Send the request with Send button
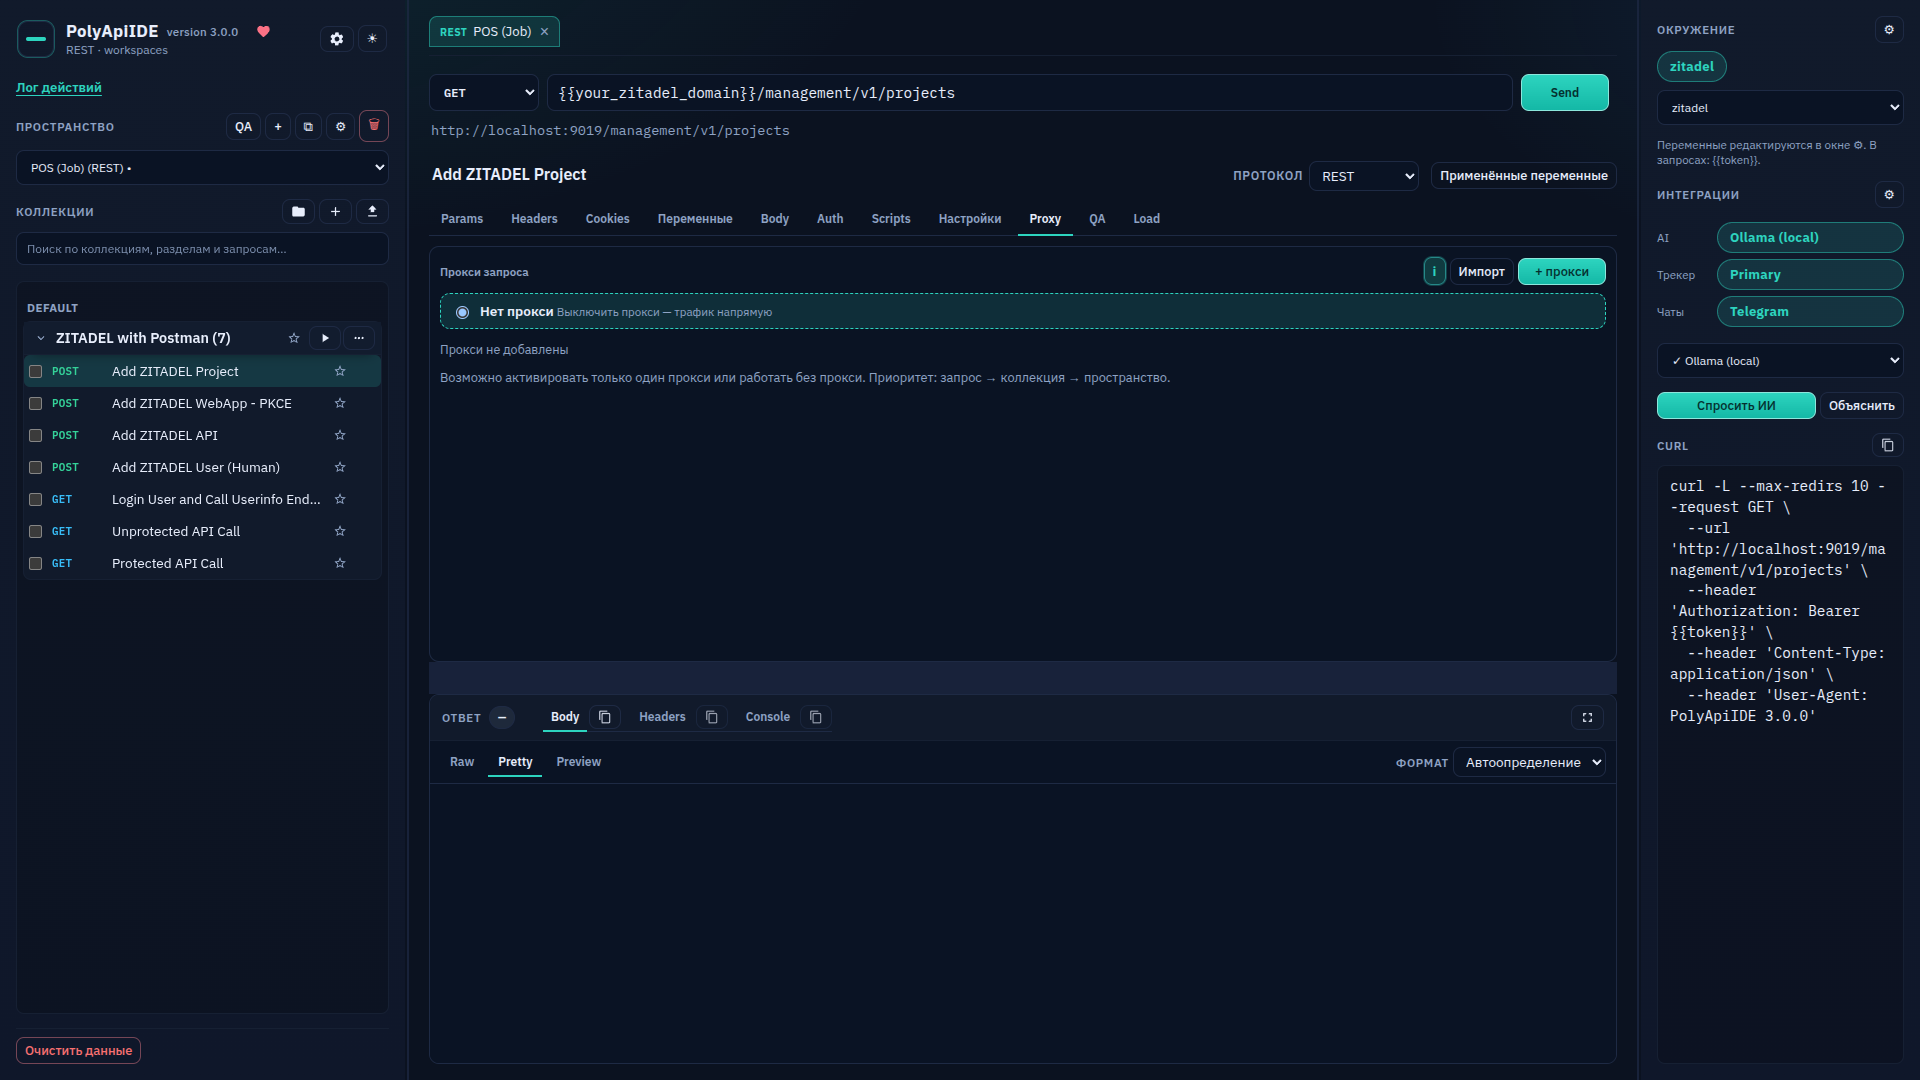 point(1565,93)
